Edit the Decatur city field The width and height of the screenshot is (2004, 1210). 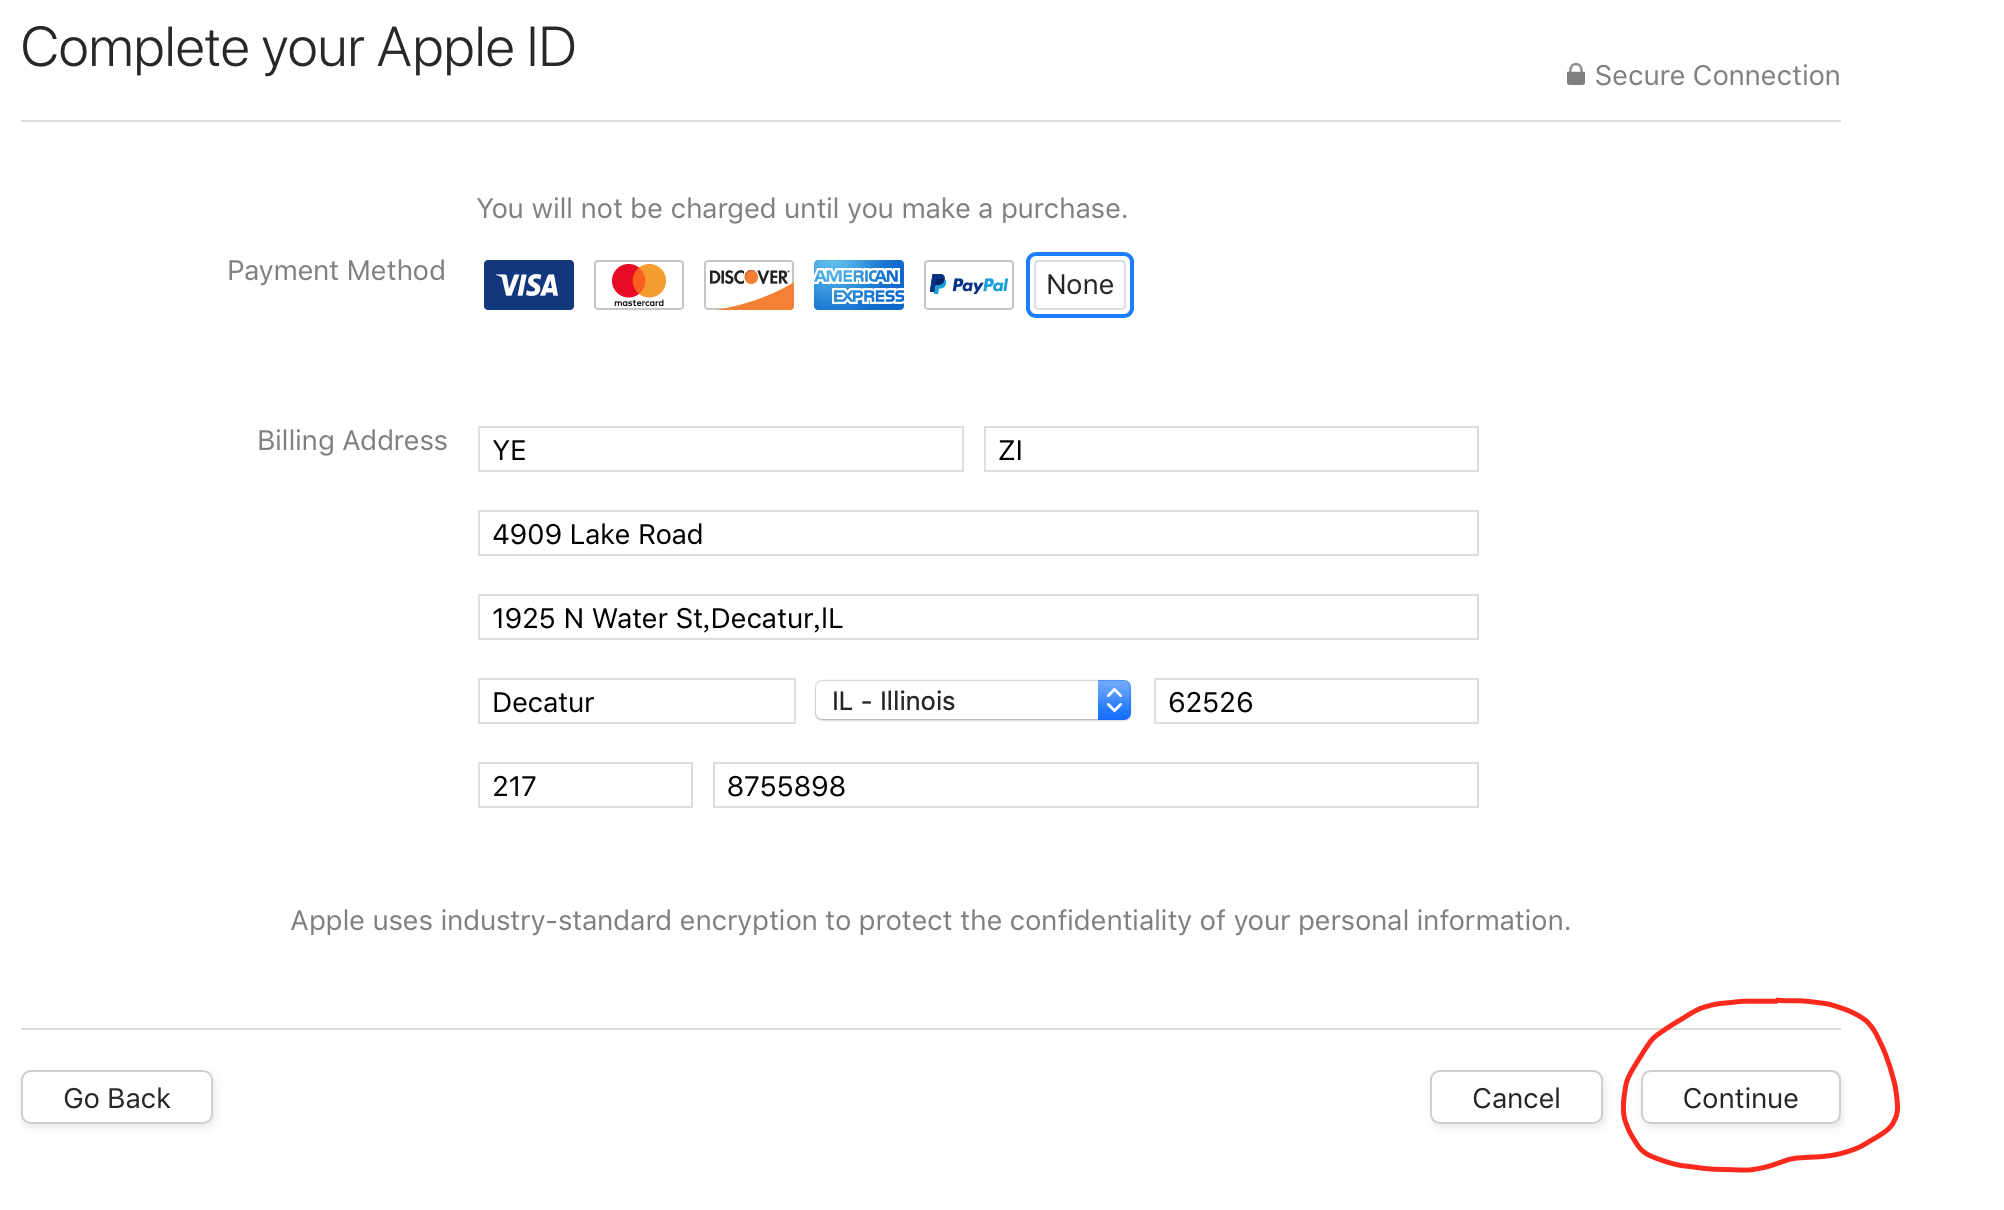pyautogui.click(x=636, y=701)
